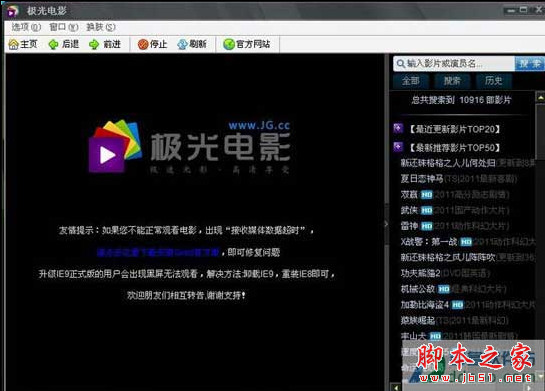Viewport: 545px width, 391px height.
Task: Click the 总共搜索到 10916 部影片 text
Action: [461, 100]
